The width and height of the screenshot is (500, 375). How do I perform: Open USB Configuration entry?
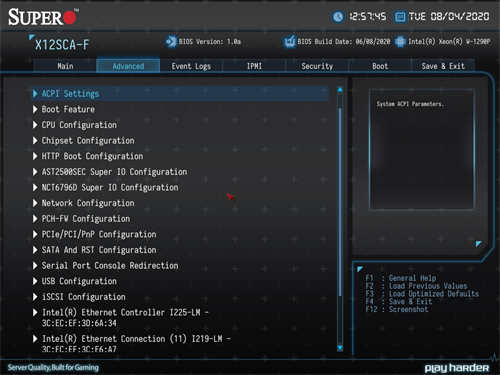click(x=180, y=281)
